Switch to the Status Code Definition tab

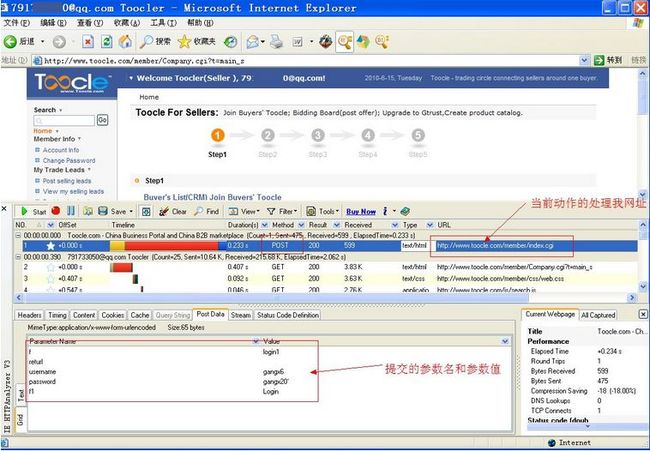click(x=288, y=315)
